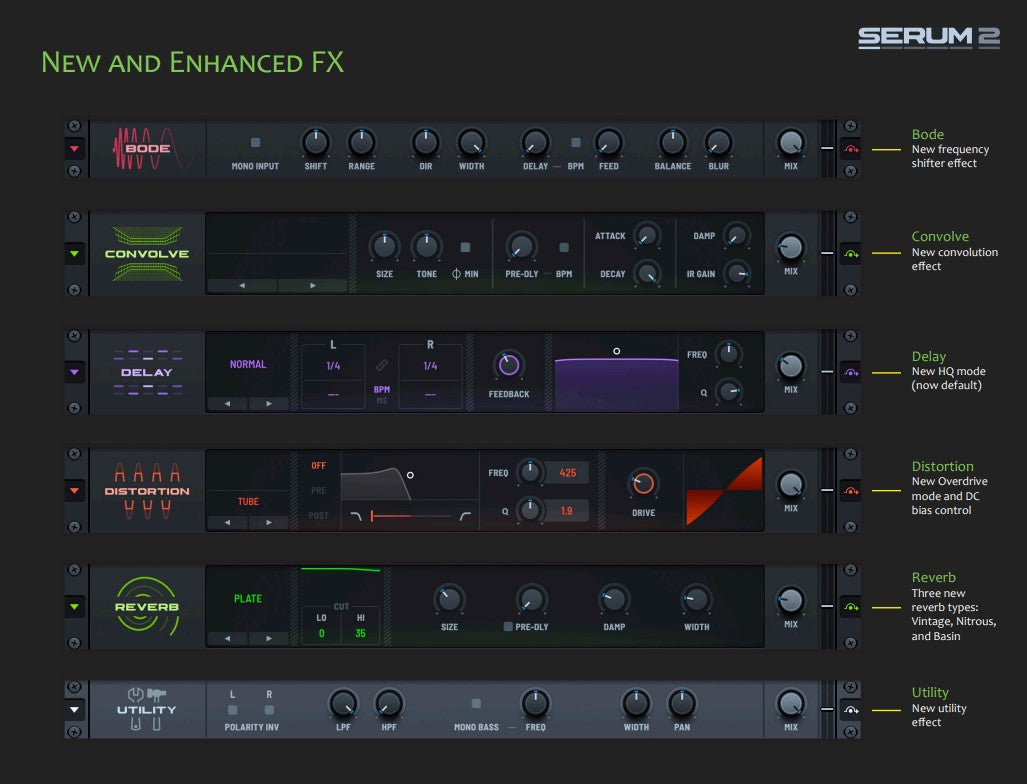
Task: Click the Distortion module's orange routing icon
Action: click(x=851, y=491)
